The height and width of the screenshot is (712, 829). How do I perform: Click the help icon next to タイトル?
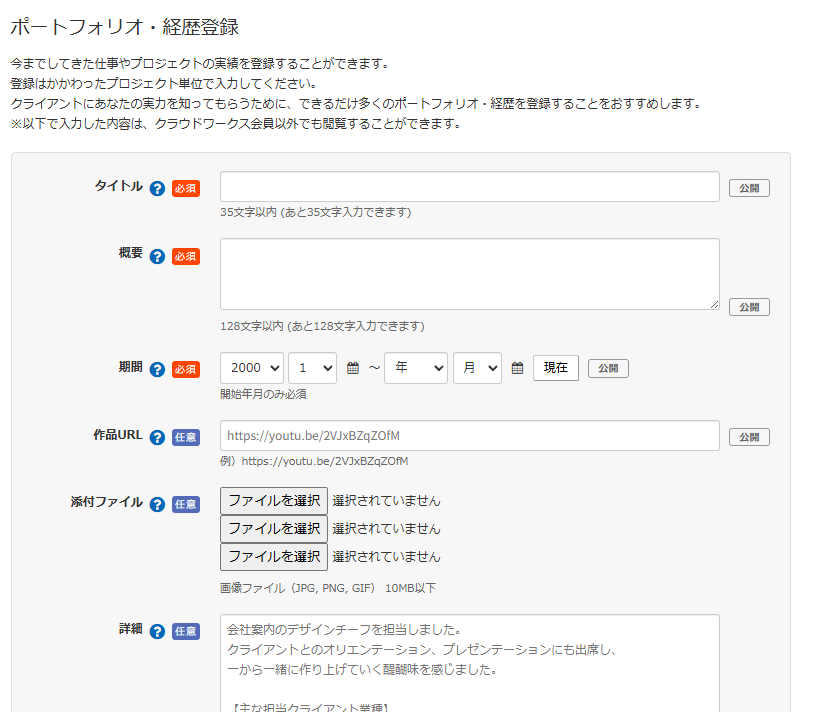coord(157,188)
